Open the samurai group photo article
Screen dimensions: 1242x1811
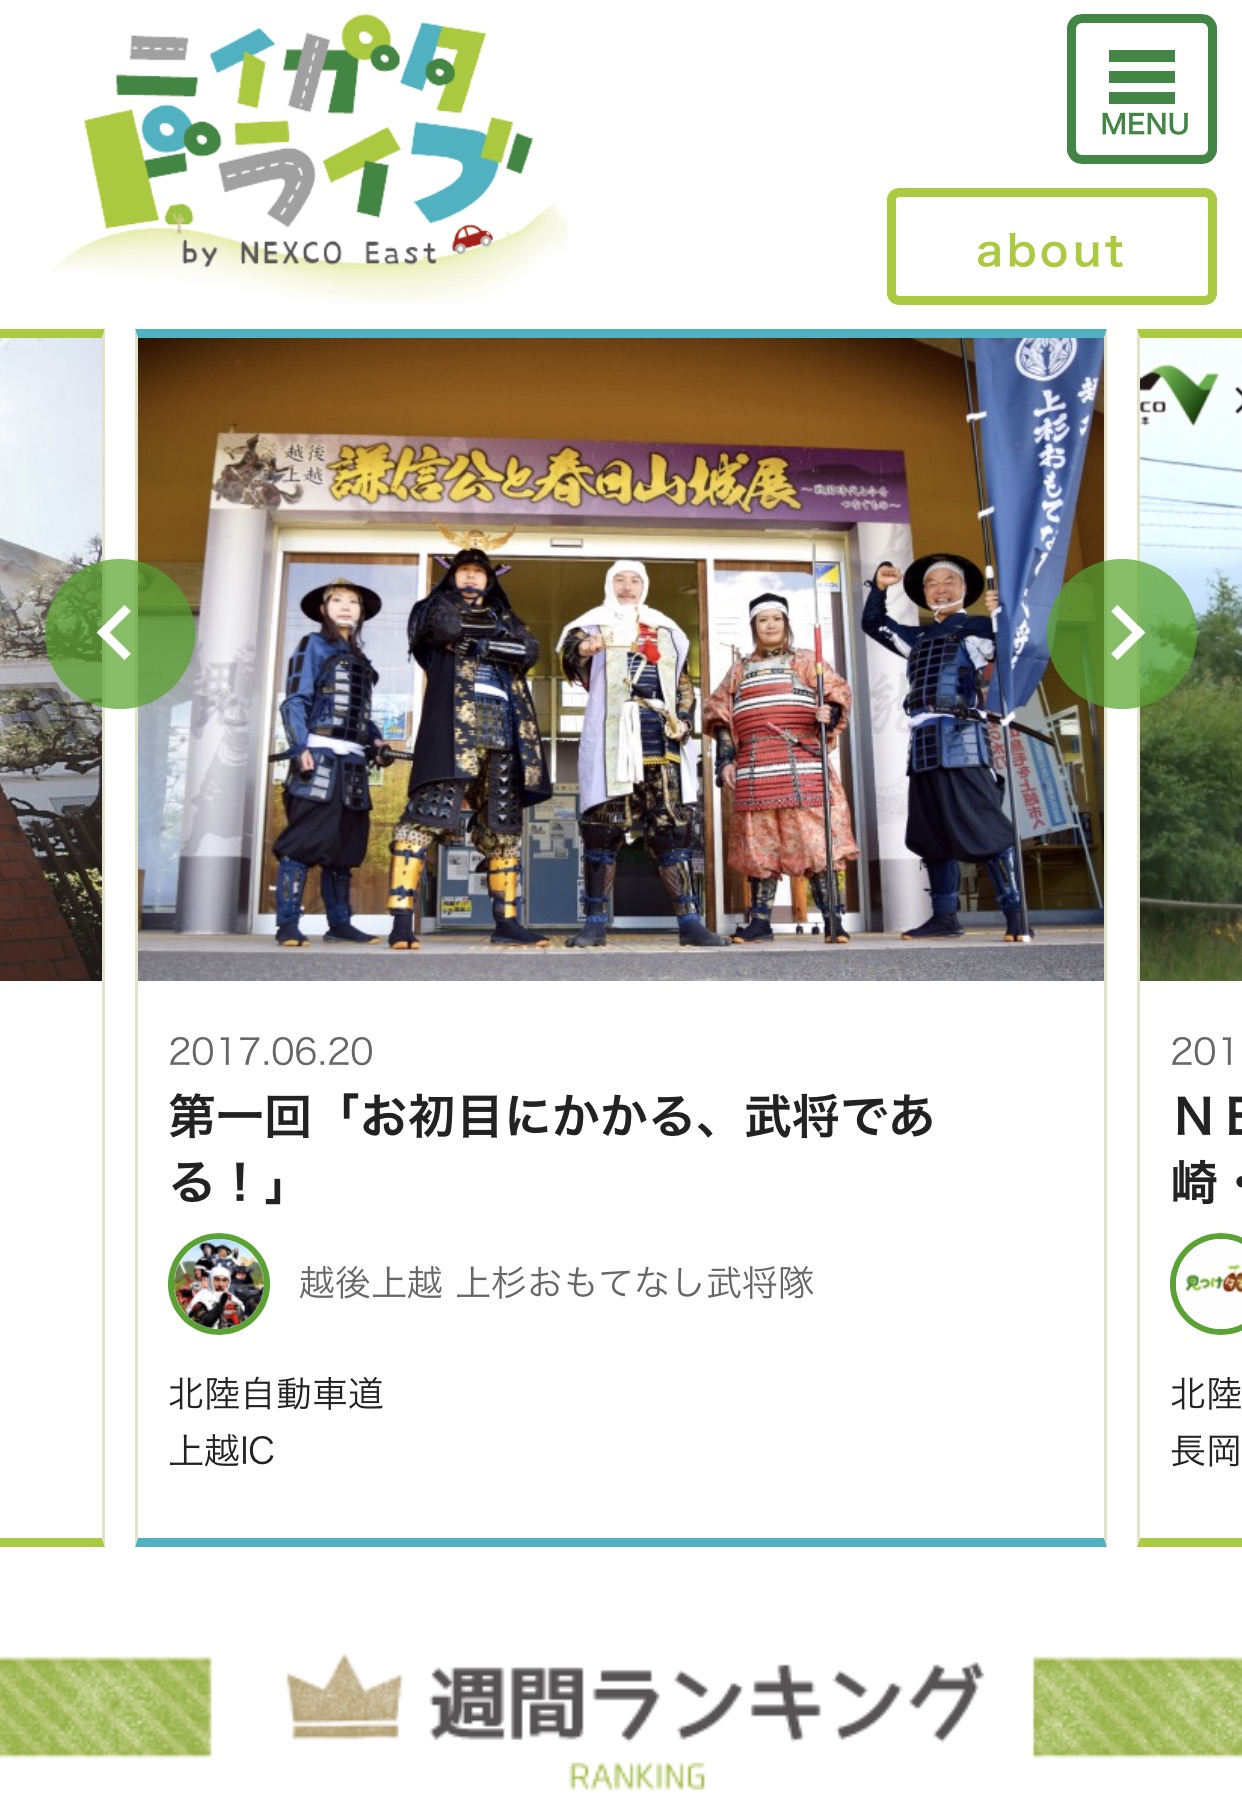click(621, 659)
